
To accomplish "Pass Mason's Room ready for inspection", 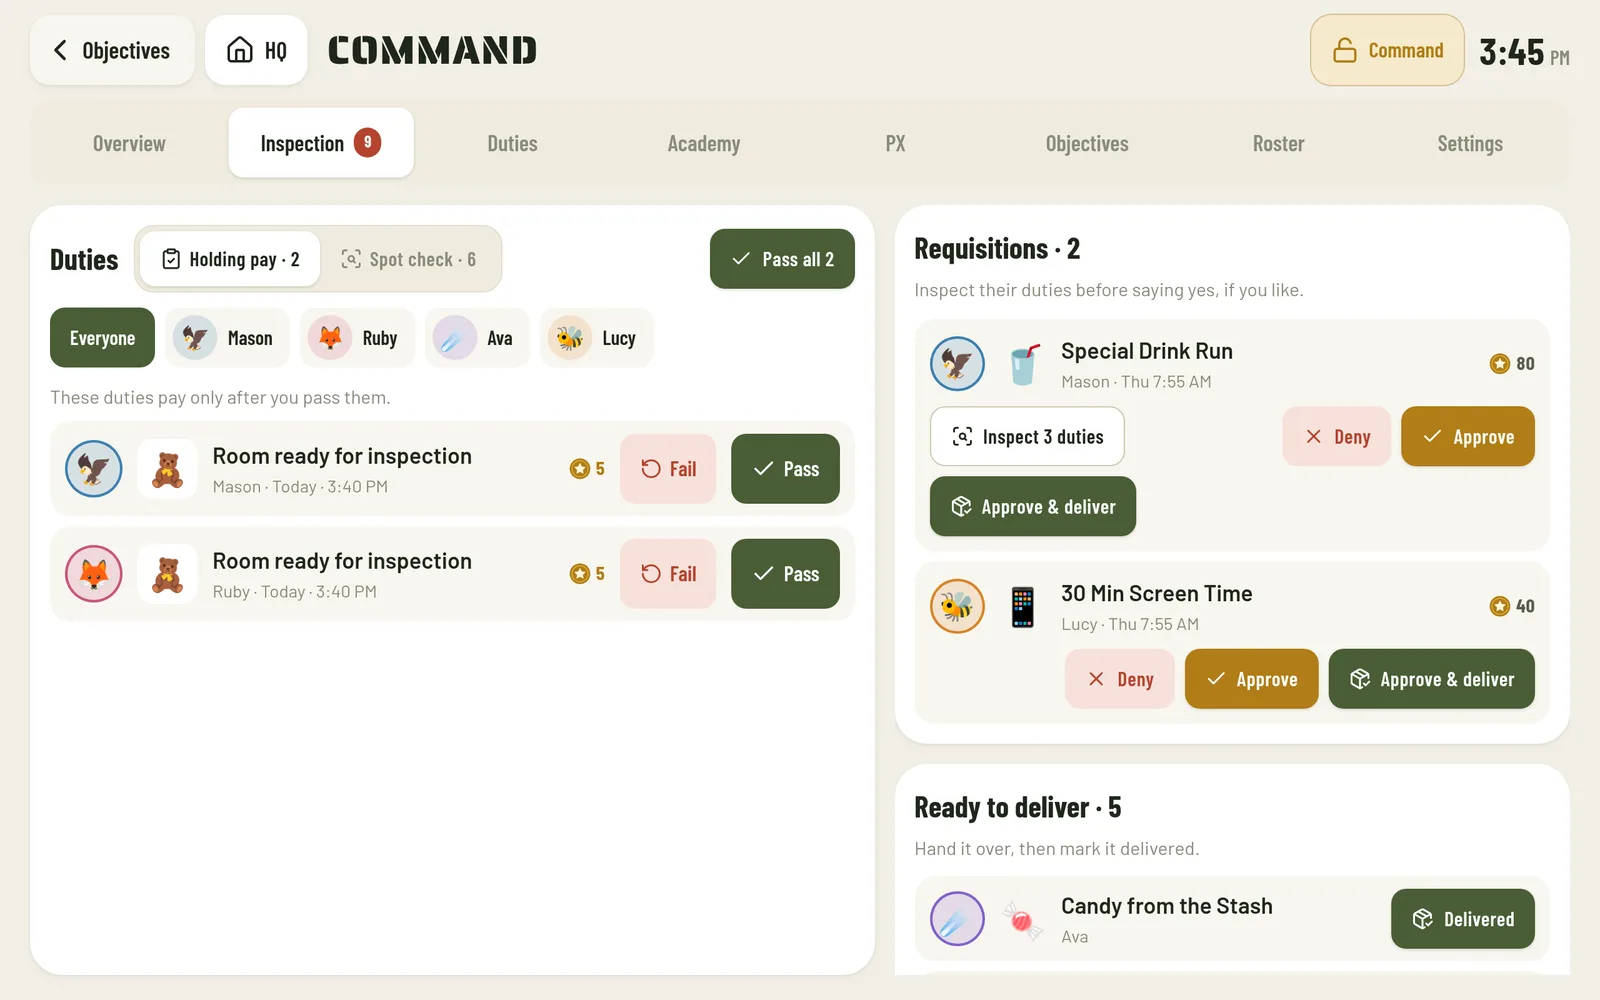I will [x=785, y=469].
